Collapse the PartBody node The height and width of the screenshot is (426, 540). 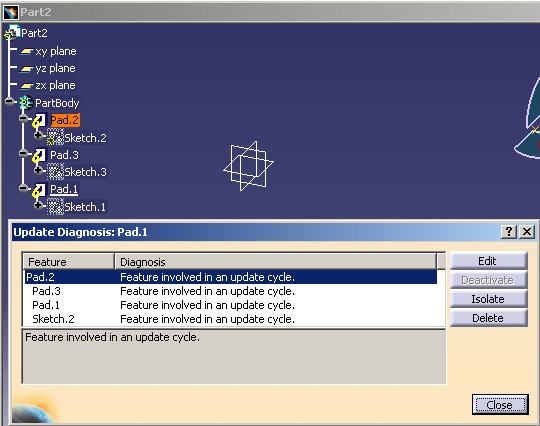[10, 101]
